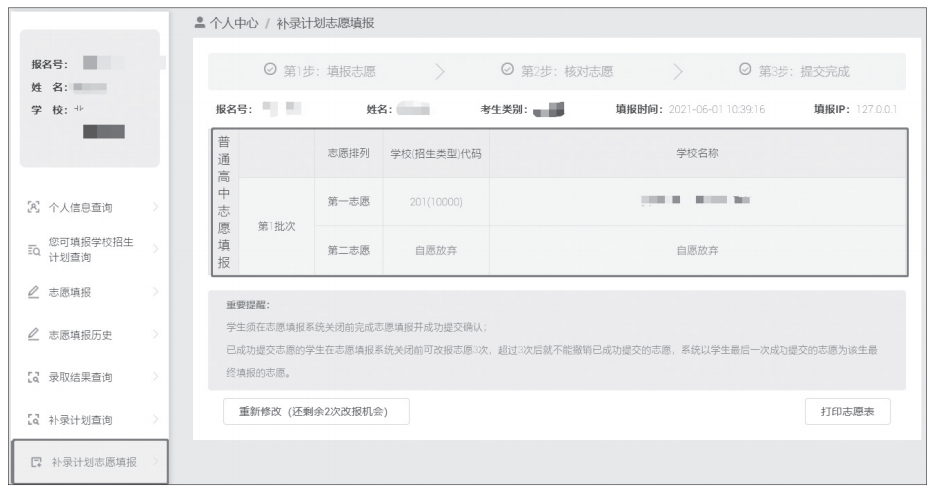Open 您可填报学校招生计划查询 menu item
This screenshot has height=495, width=936.
point(91,250)
